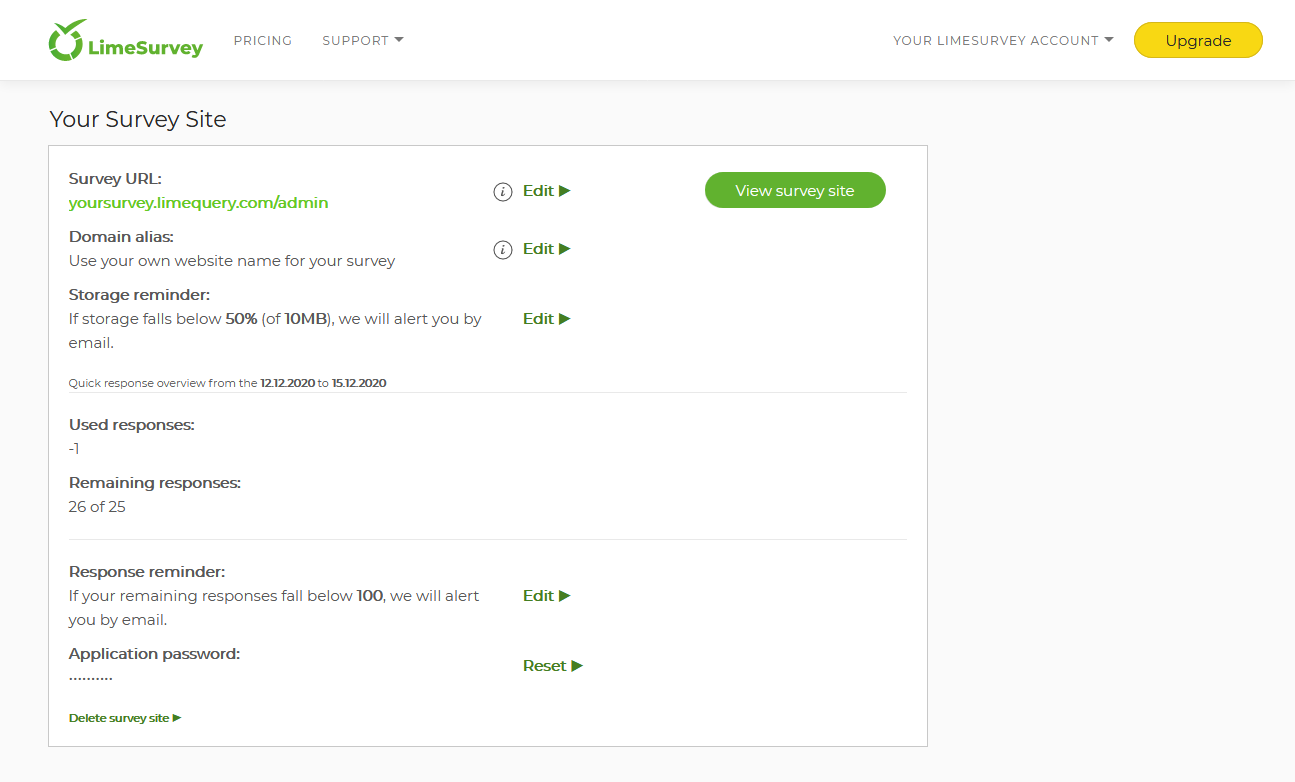Click Delete survey site link

[x=125, y=718]
